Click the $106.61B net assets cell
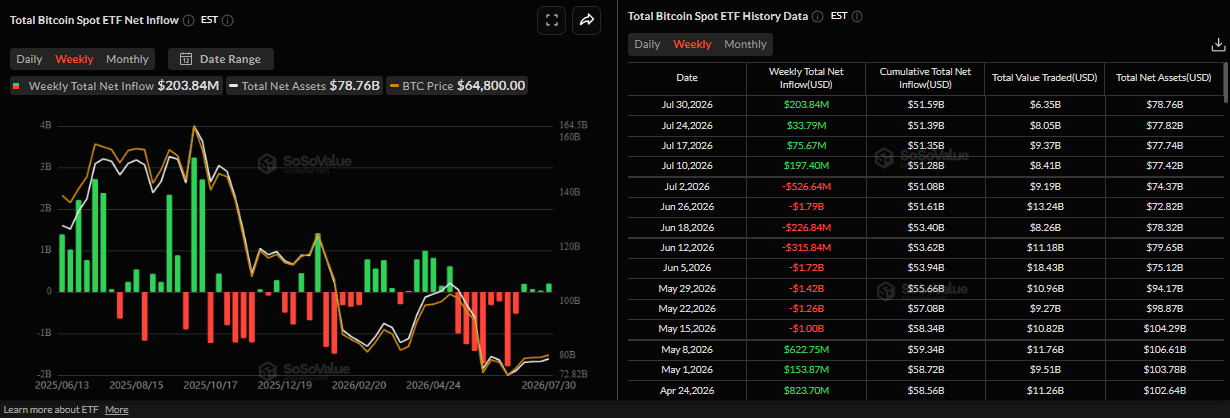Viewport: 1230px width, 418px height. coord(1163,349)
